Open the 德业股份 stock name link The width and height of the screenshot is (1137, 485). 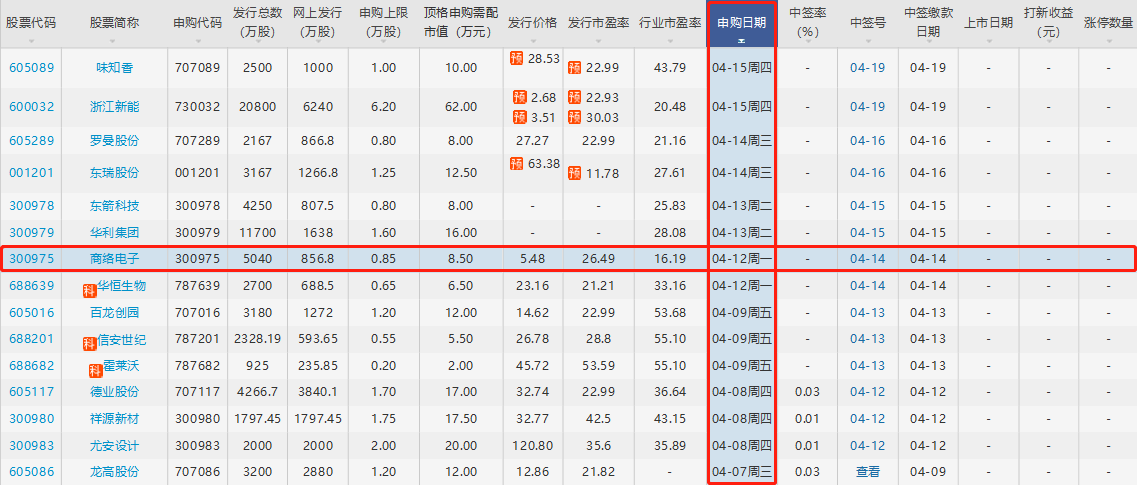115,391
